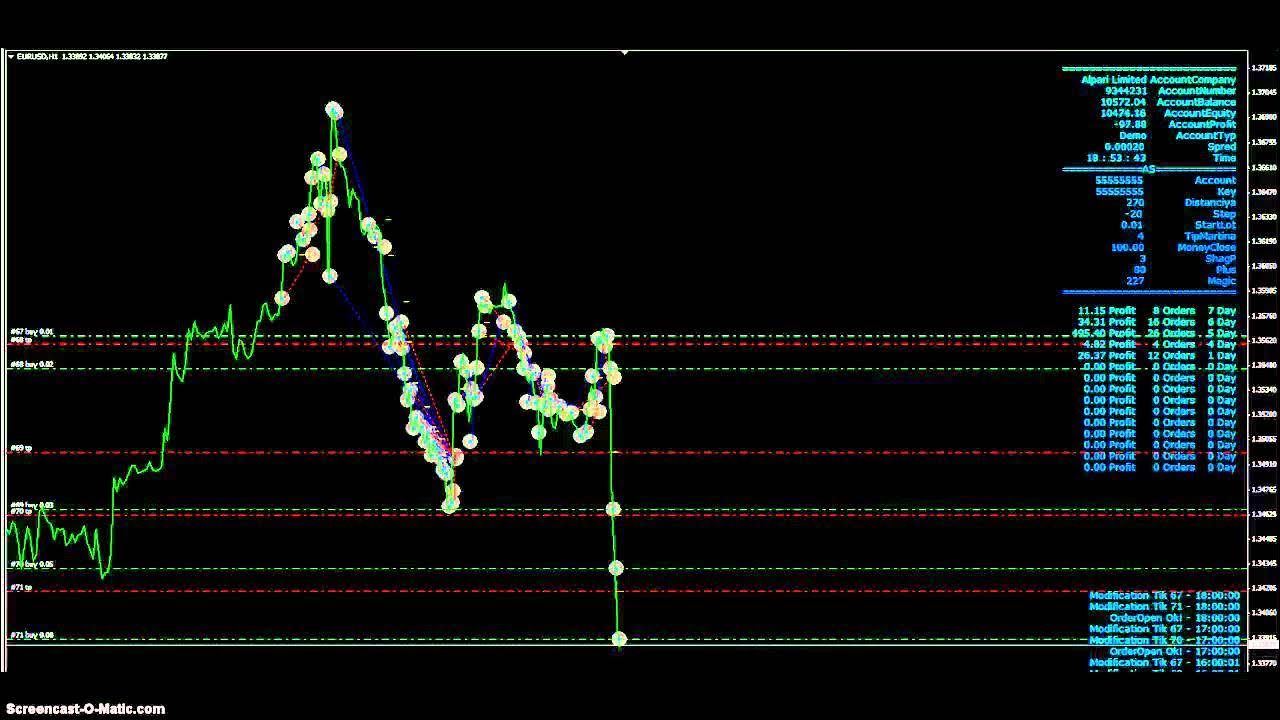The height and width of the screenshot is (720, 1280).
Task: Click the TipMartina parameter row
Action: 1186,236
